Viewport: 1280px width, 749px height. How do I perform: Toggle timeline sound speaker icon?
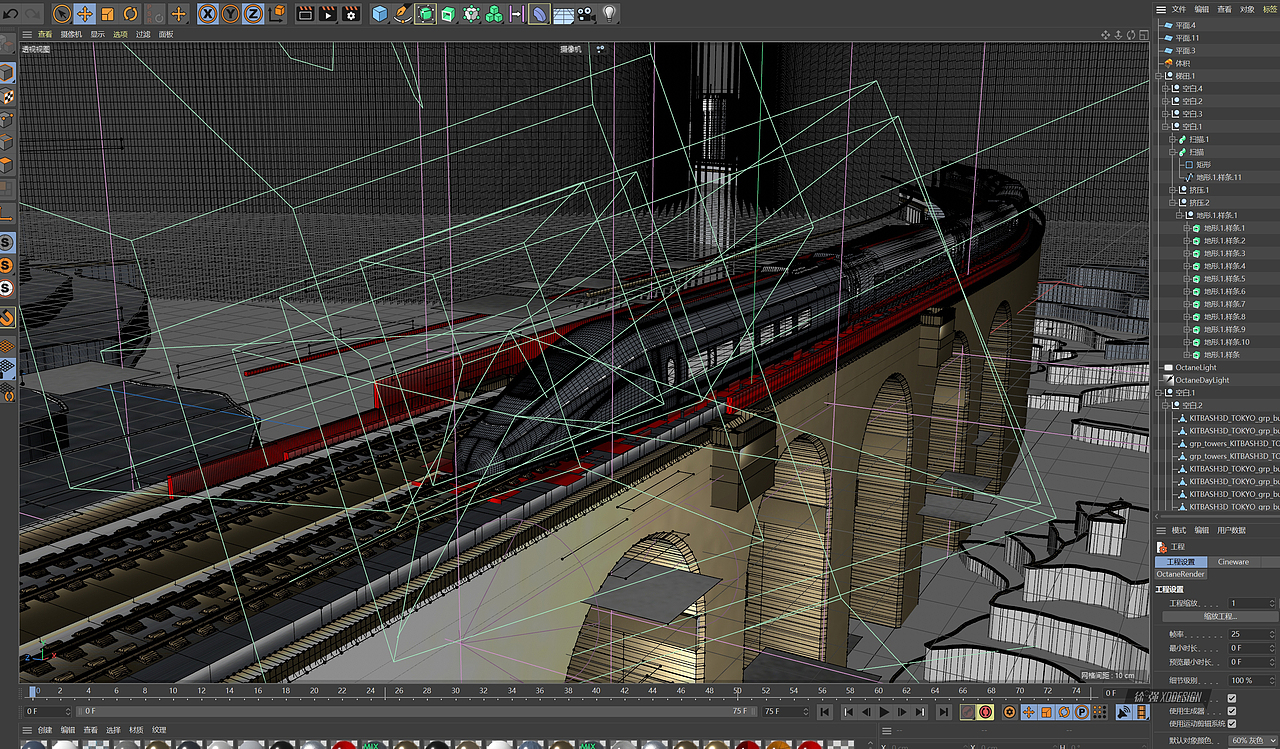[1123, 712]
